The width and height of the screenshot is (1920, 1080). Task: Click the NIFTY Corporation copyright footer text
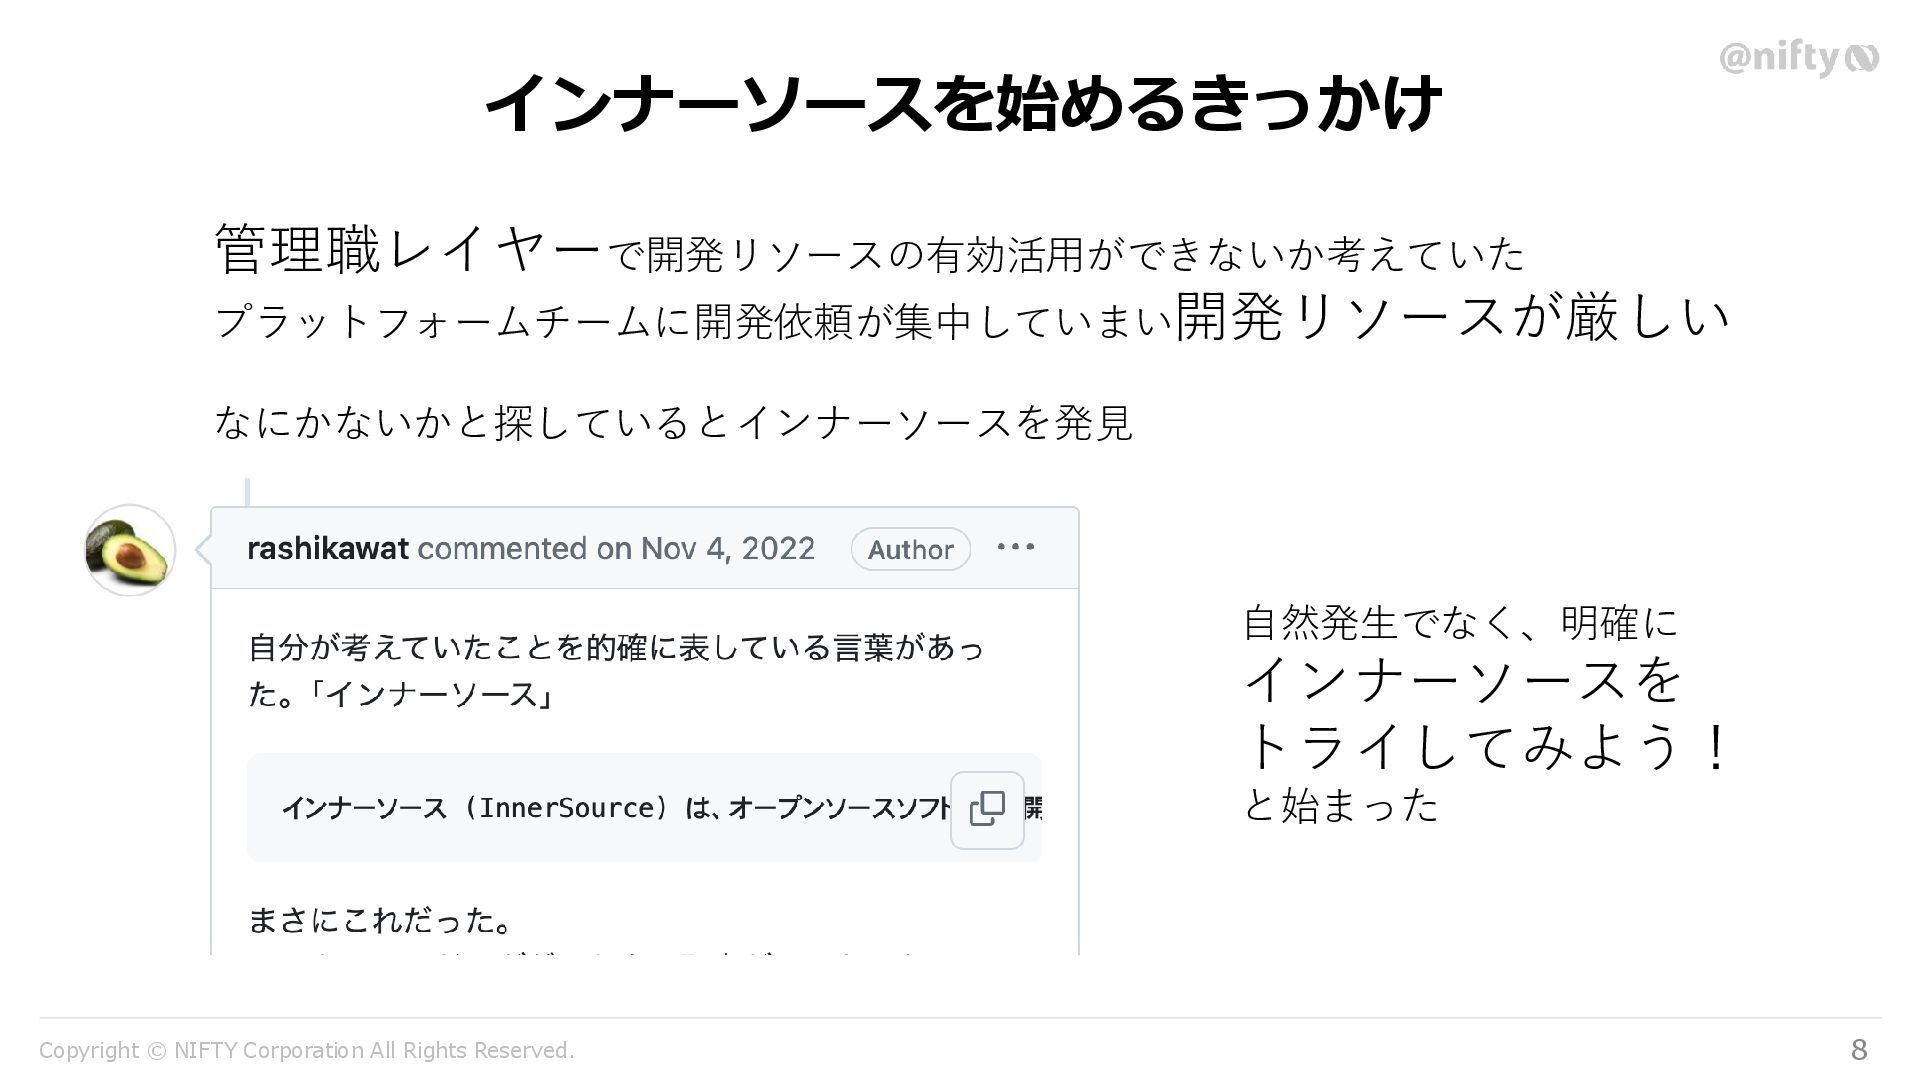306,1050
